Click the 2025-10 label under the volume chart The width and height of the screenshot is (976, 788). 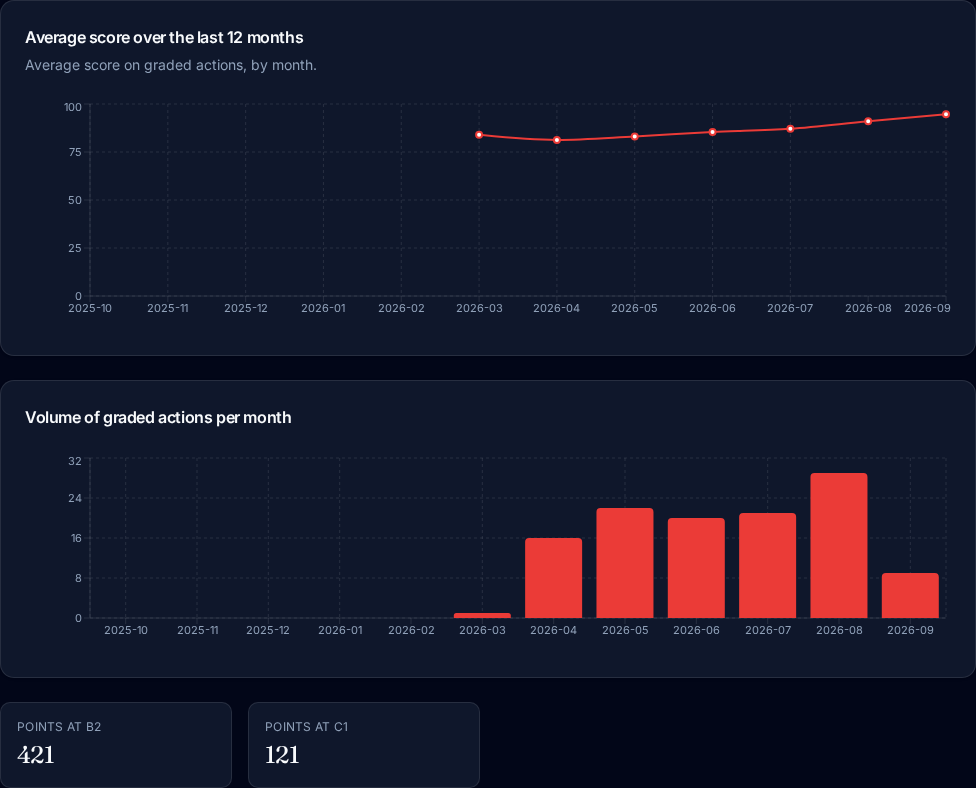(x=126, y=630)
